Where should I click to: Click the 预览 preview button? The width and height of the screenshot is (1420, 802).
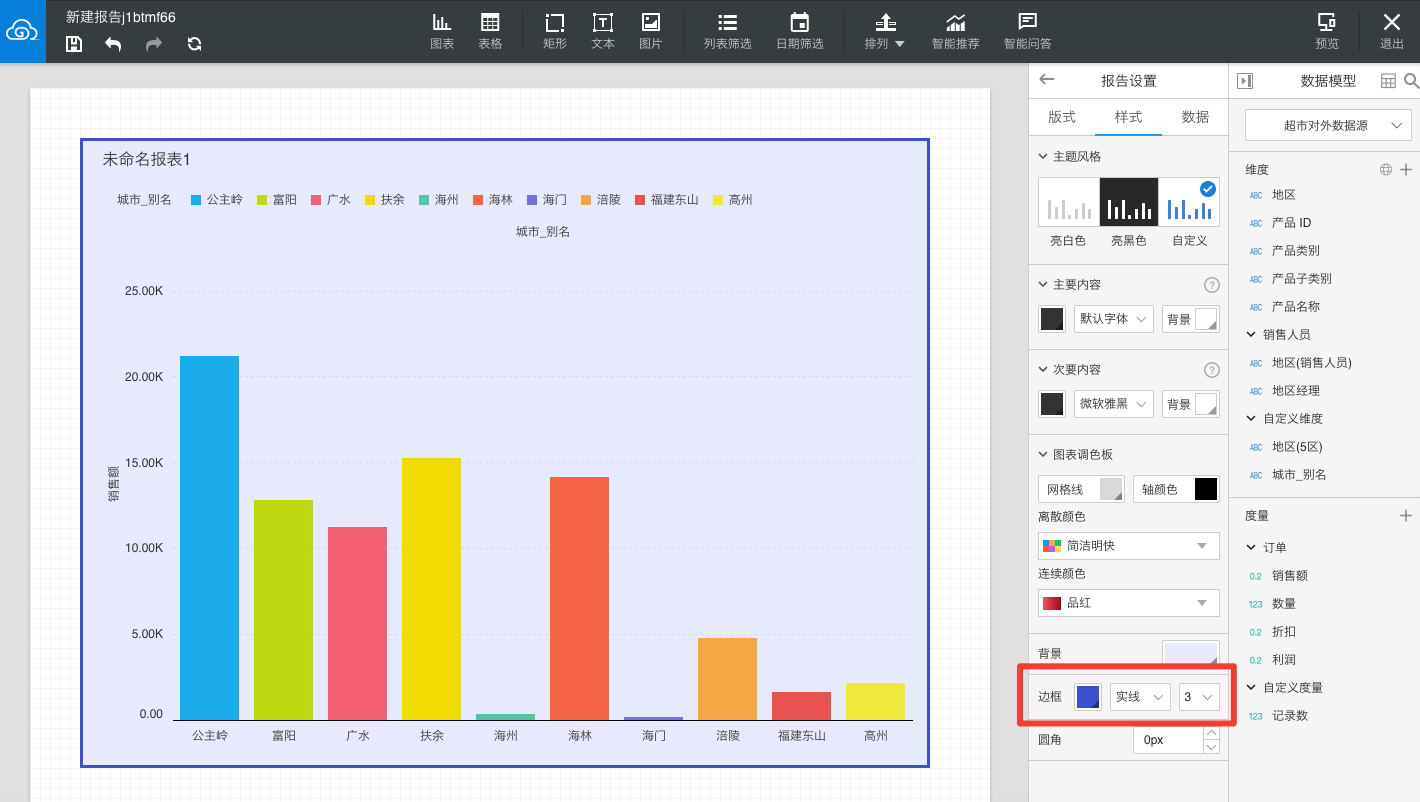pos(1327,31)
